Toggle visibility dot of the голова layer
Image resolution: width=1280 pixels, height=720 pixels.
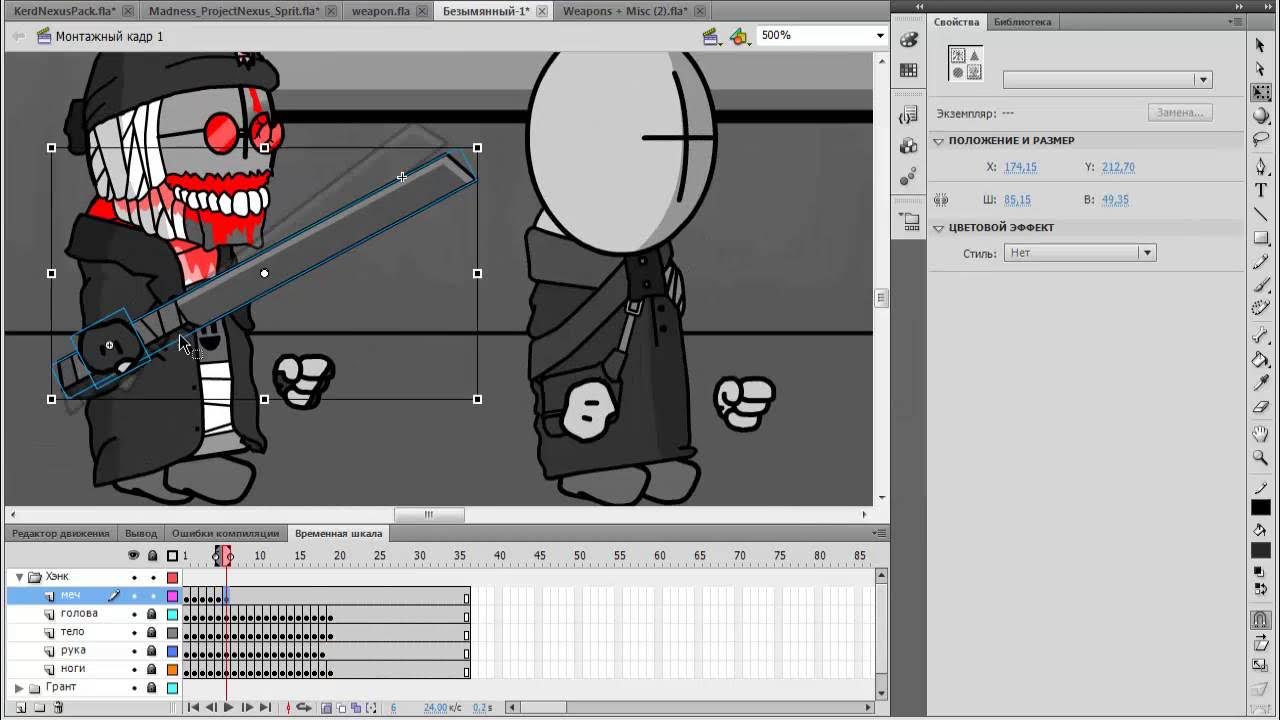point(134,614)
